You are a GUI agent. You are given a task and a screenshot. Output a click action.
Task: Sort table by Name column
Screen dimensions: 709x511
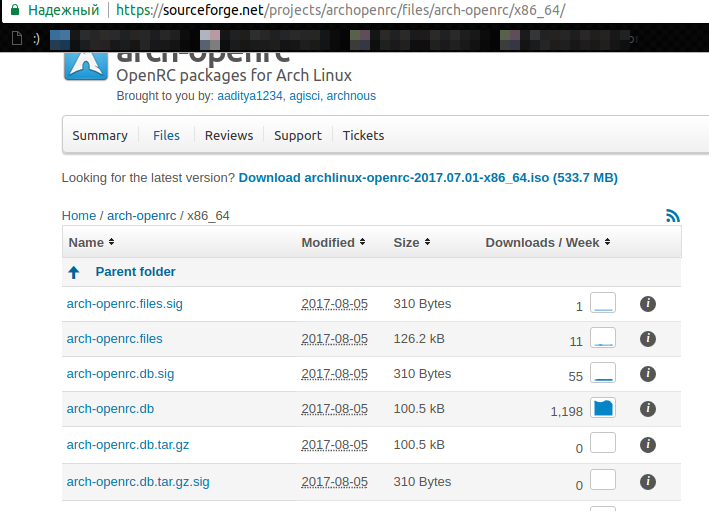point(91,242)
